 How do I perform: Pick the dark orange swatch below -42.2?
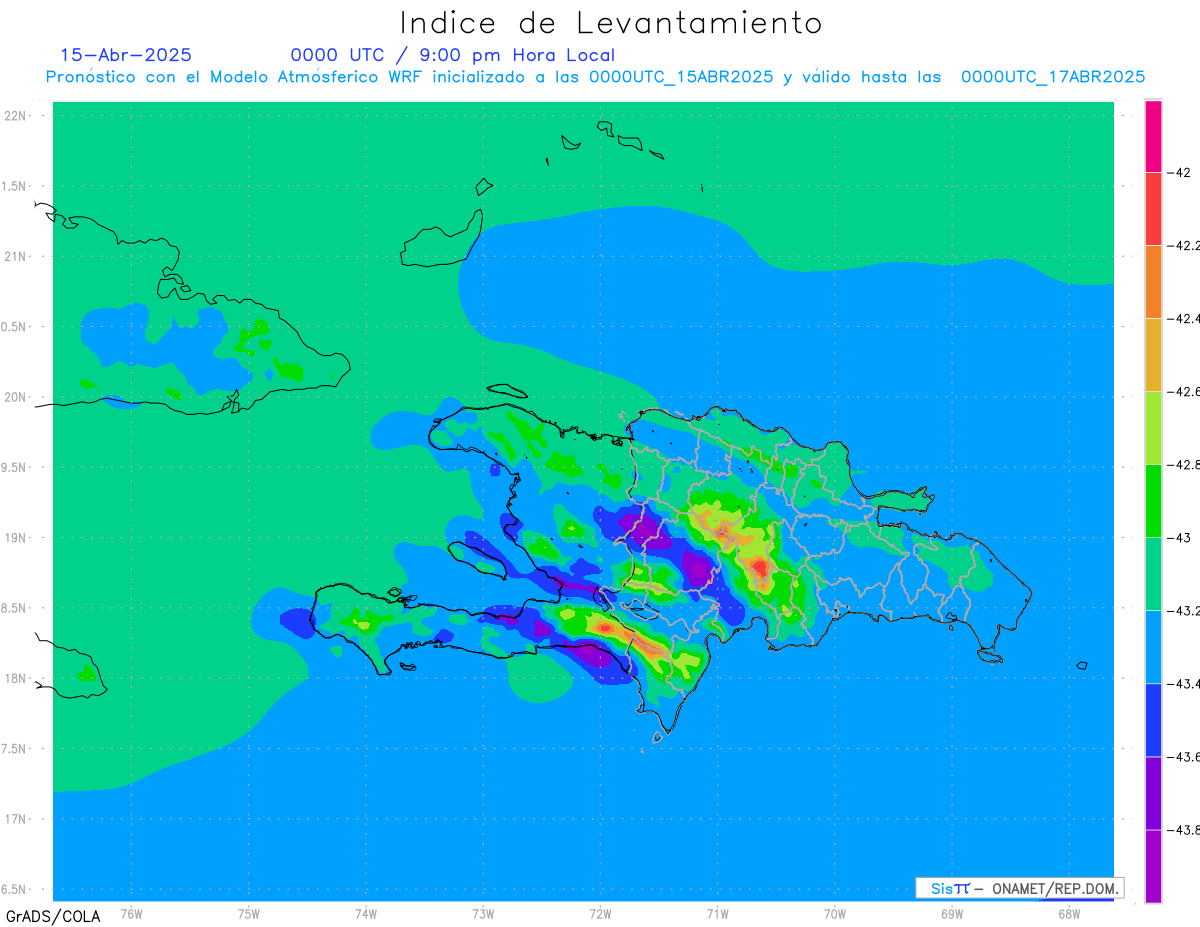1153,281
